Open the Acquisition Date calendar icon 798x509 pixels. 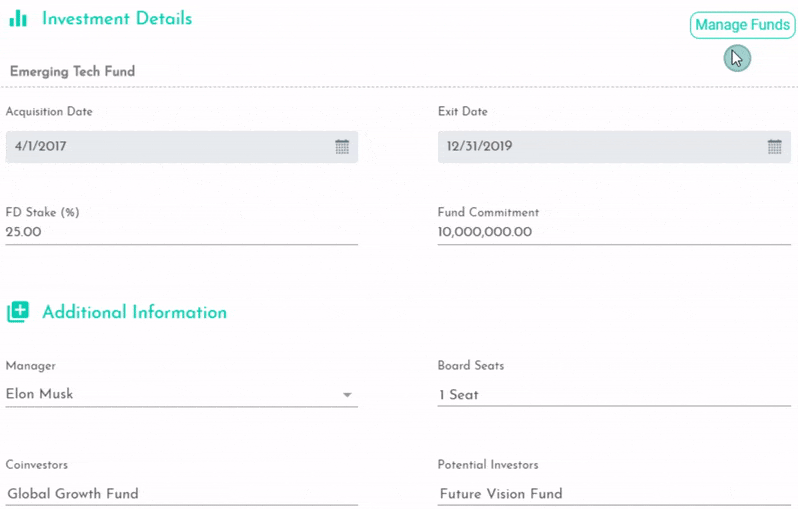342,147
